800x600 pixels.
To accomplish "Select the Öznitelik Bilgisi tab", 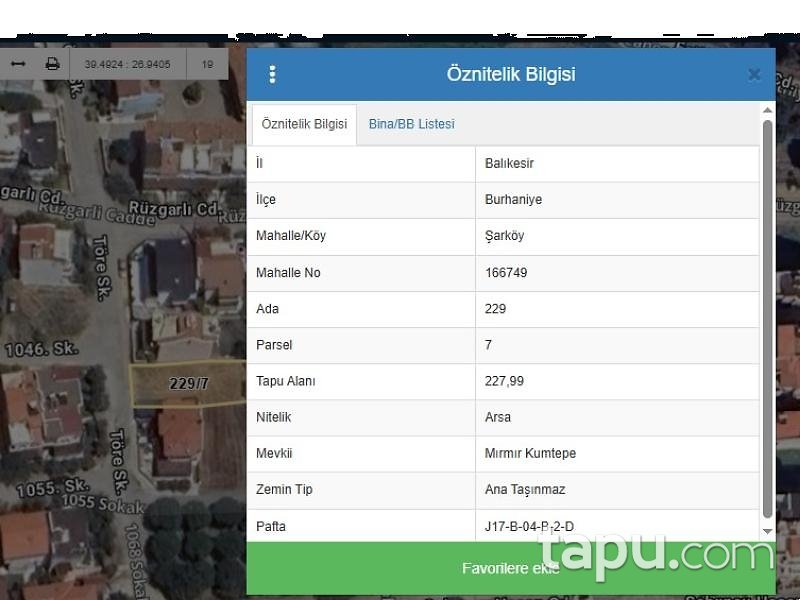I will coord(304,124).
